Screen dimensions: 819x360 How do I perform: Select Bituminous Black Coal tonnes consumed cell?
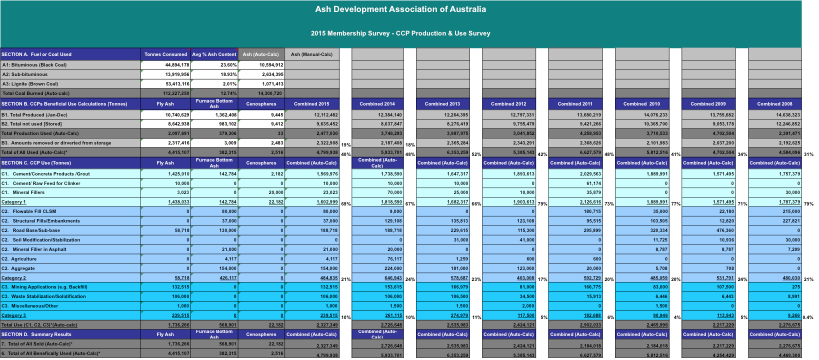point(166,65)
